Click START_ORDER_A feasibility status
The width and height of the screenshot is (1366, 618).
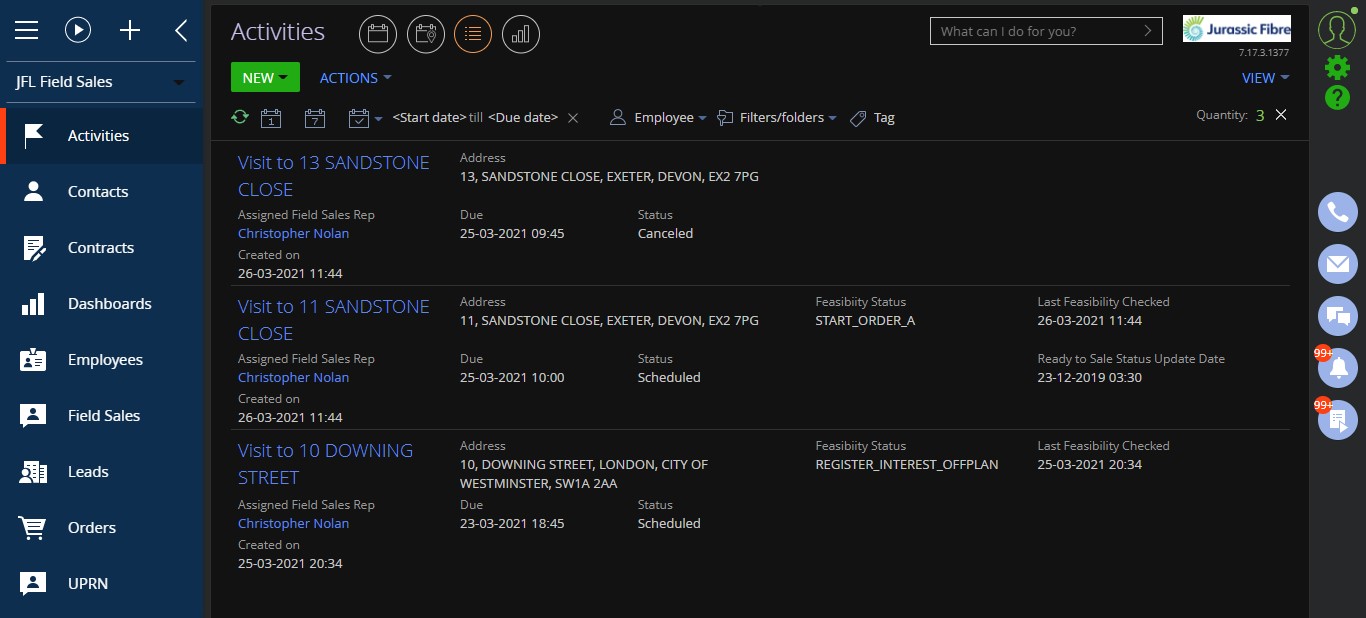point(865,321)
